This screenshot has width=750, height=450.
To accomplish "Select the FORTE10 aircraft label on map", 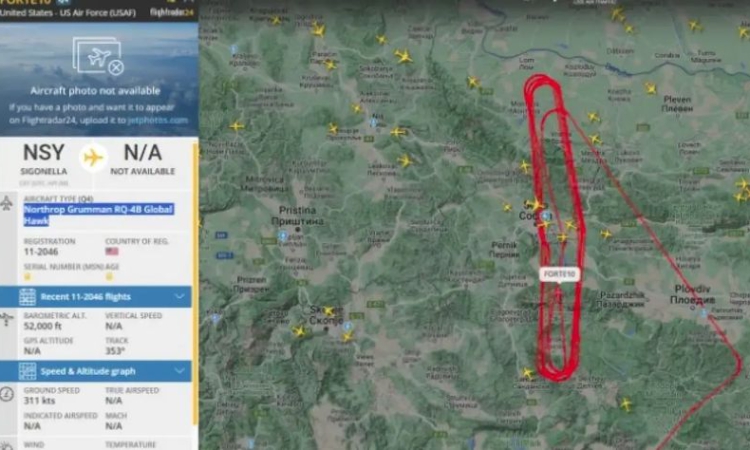I will click(x=559, y=274).
